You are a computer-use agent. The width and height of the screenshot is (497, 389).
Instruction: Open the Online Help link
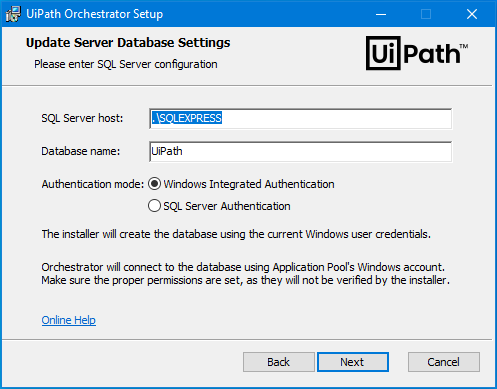coord(69,320)
